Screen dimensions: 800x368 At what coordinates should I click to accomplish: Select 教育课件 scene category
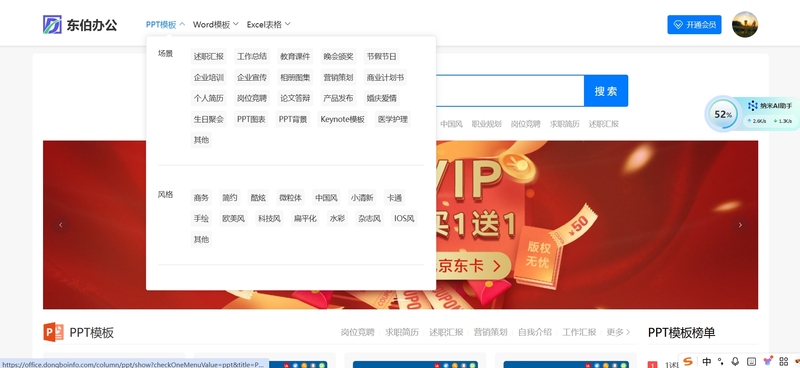(x=295, y=57)
